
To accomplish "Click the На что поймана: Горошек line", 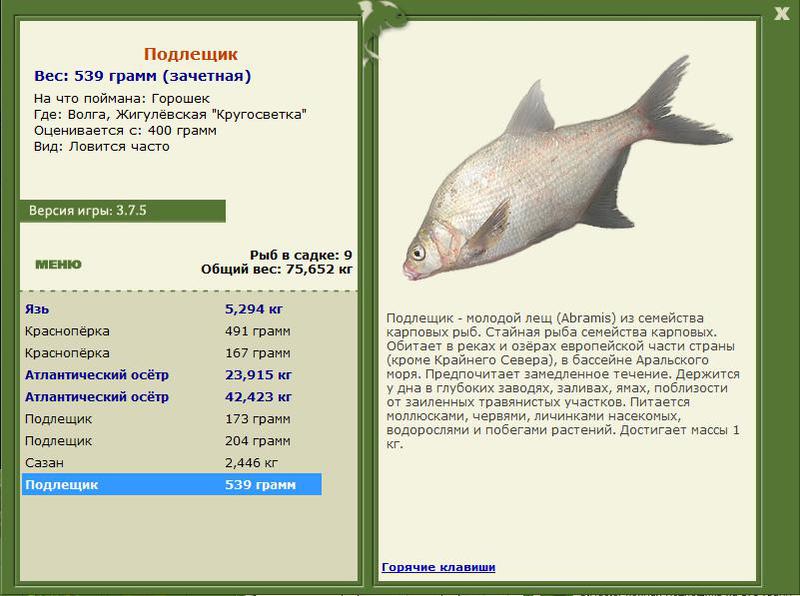I will (122, 98).
